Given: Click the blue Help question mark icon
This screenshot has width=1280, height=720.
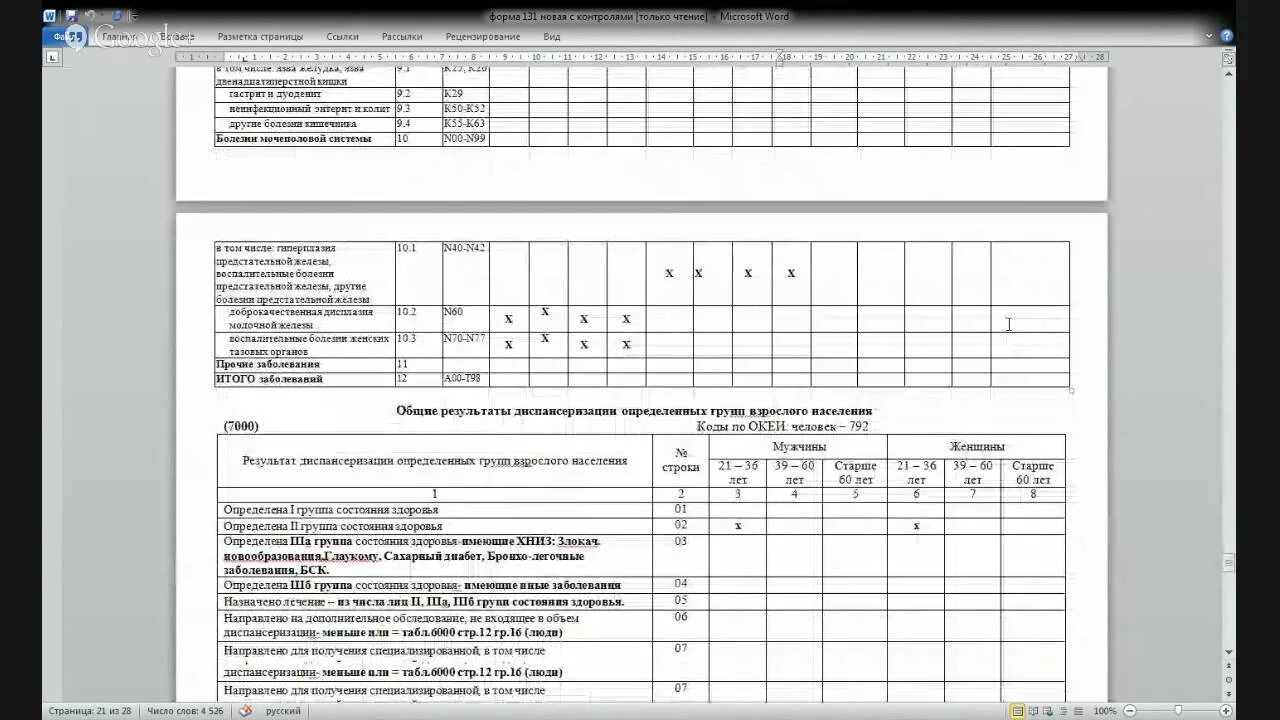Looking at the screenshot, I should 1227,36.
